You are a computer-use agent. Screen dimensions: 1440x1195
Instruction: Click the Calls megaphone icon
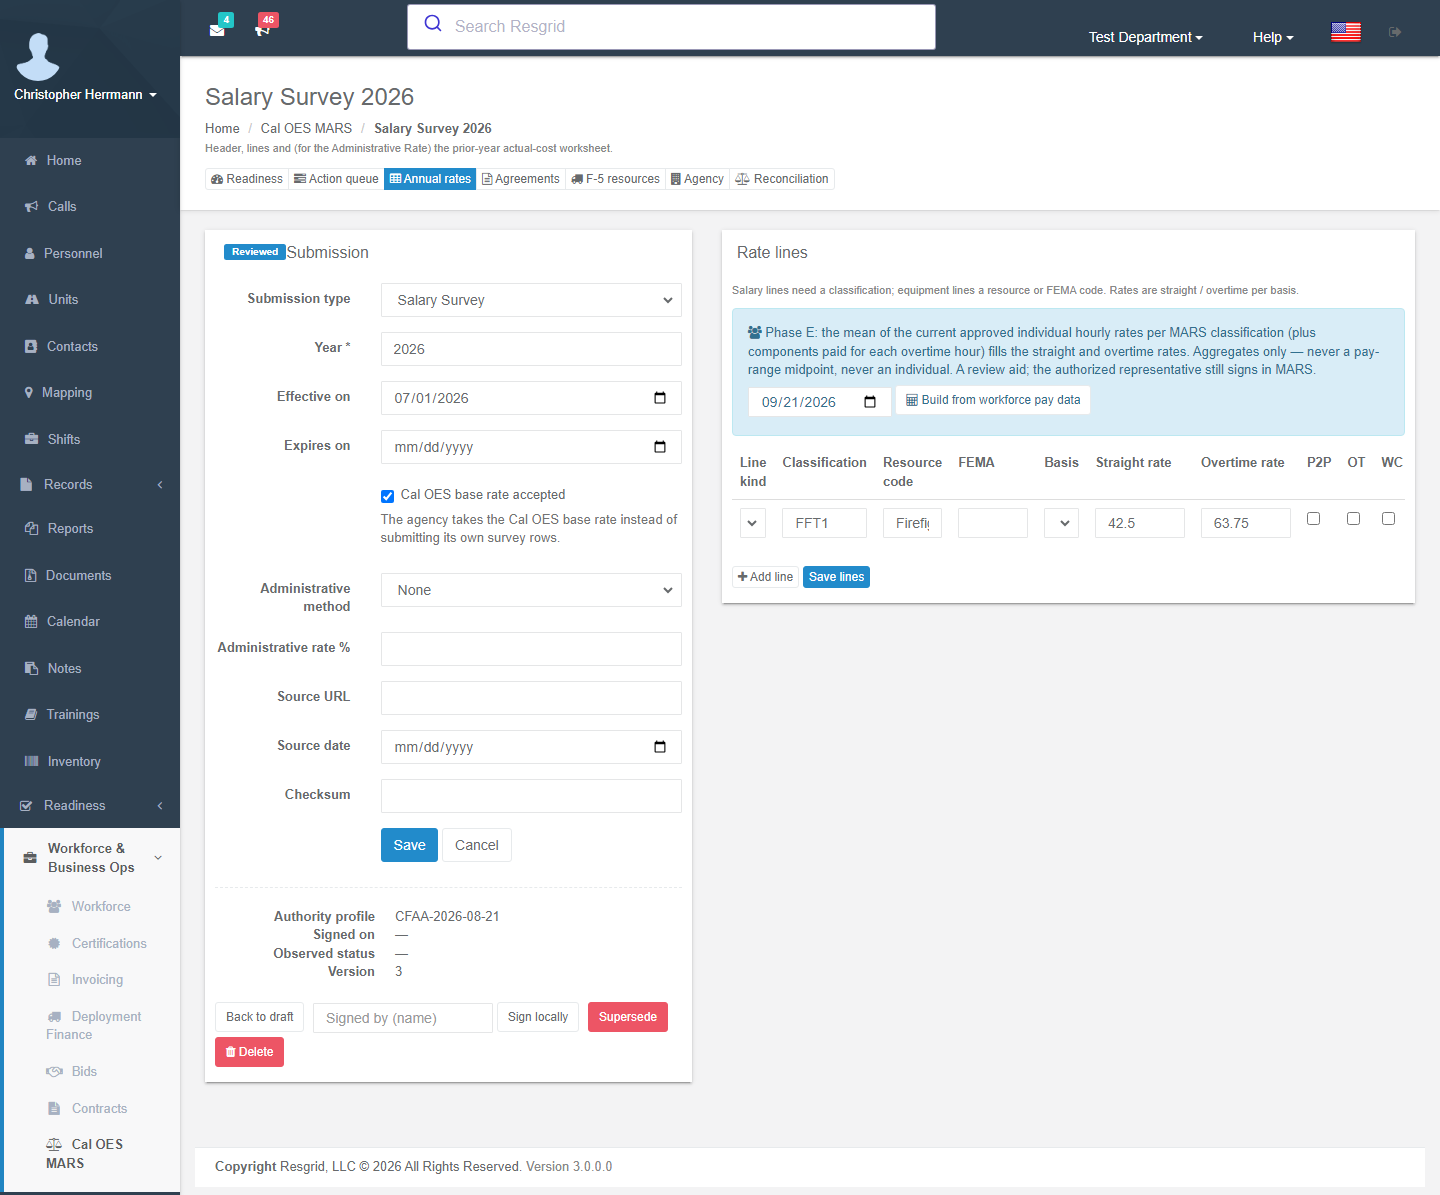coord(31,207)
